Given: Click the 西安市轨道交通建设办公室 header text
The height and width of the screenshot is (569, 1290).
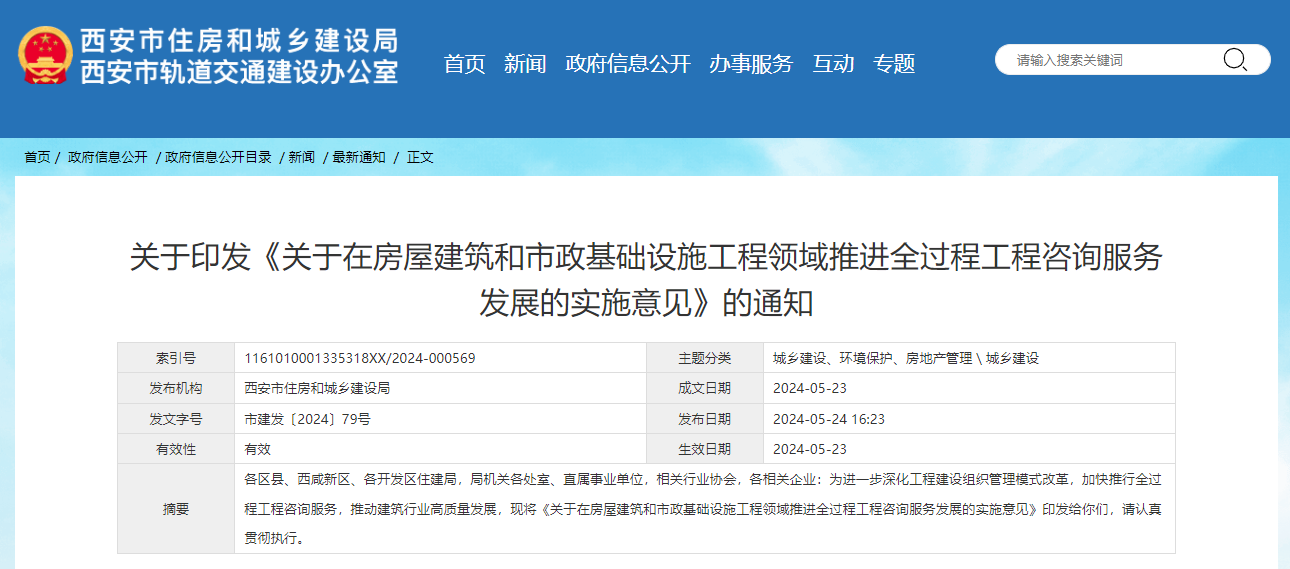Looking at the screenshot, I should click(238, 72).
